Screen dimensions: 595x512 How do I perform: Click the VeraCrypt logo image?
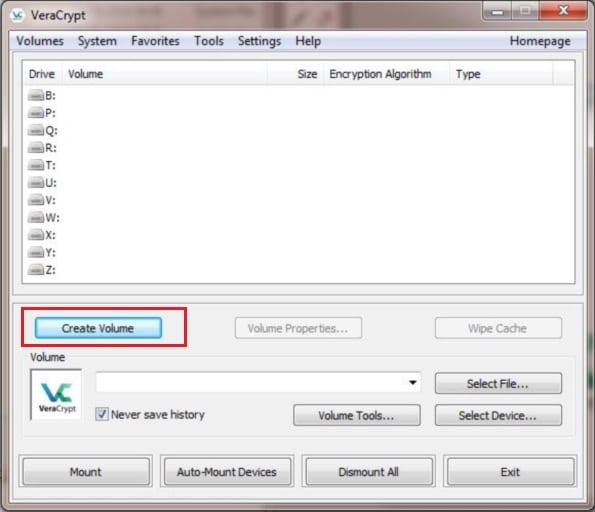click(56, 395)
